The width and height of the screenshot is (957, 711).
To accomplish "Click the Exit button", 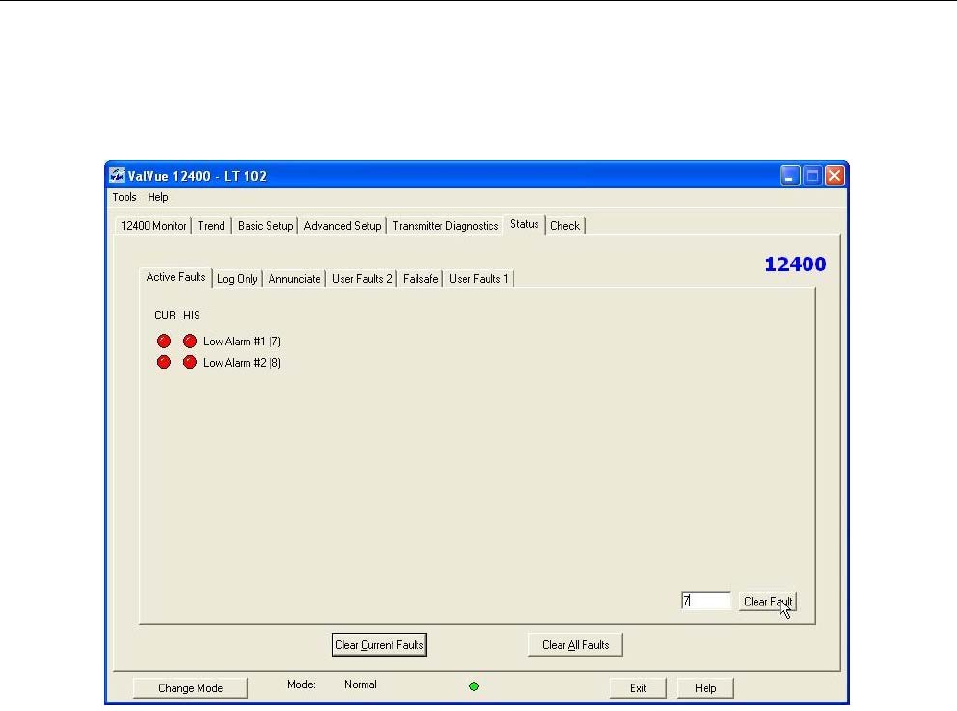I will [x=638, y=688].
